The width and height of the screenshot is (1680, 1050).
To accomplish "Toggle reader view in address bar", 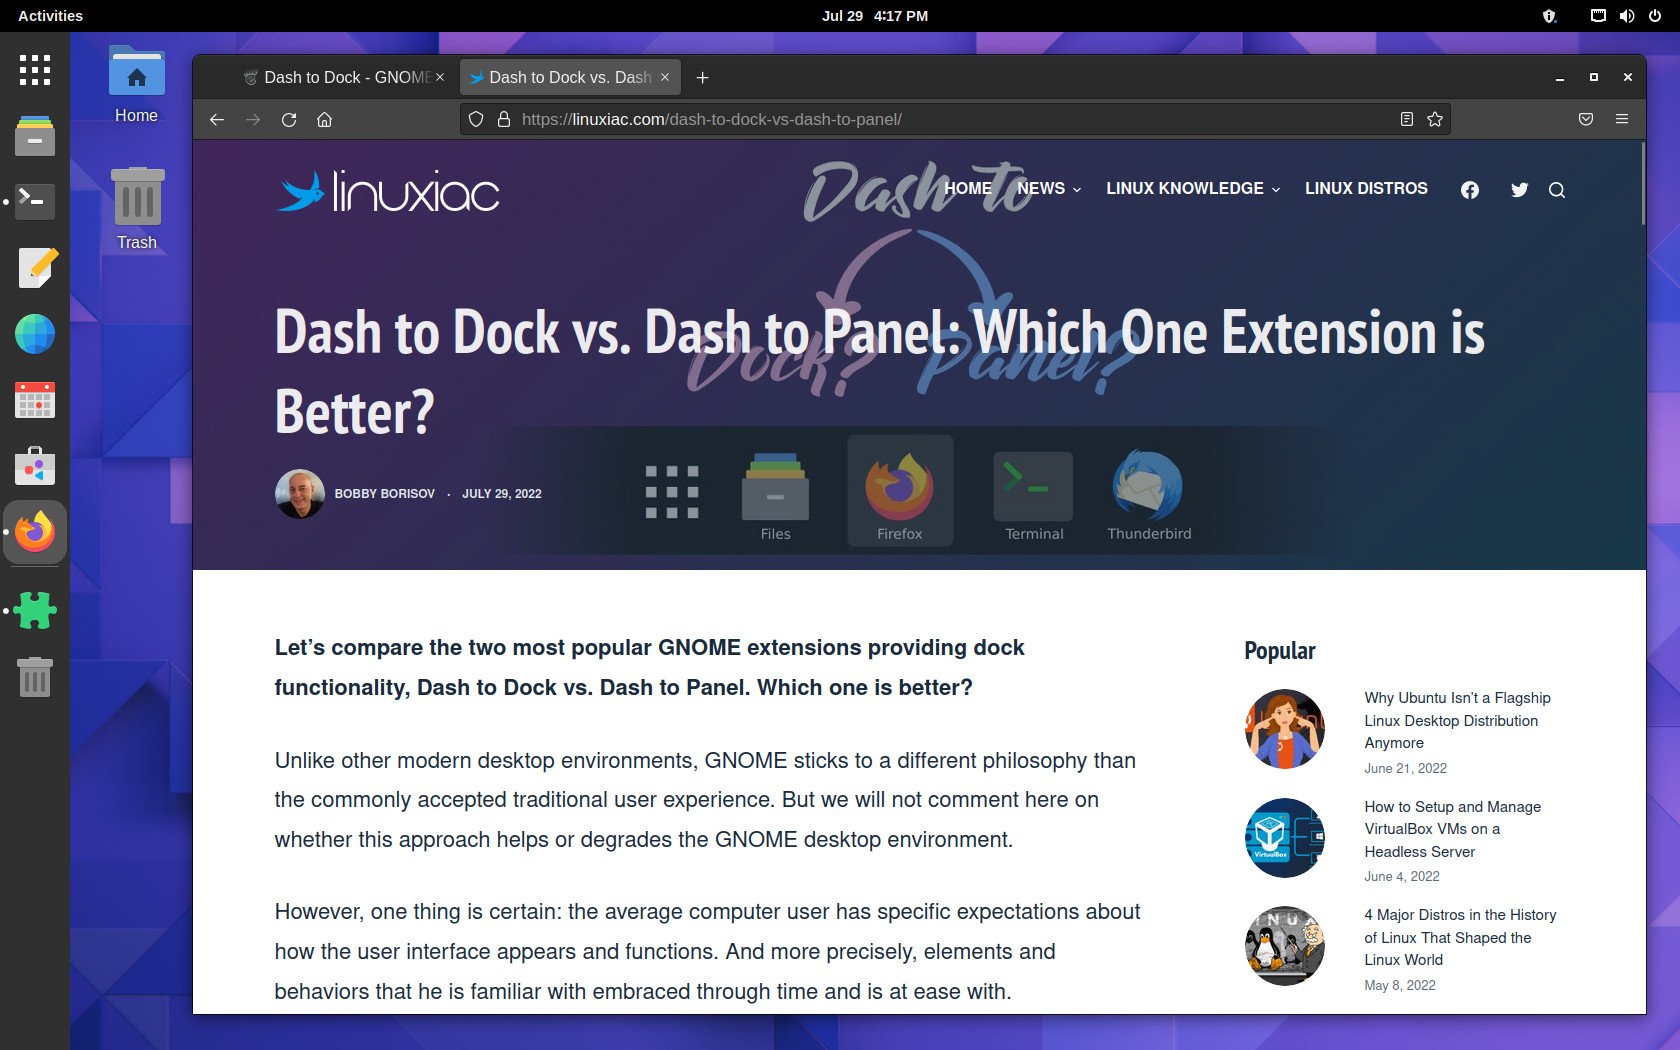I will (x=1407, y=119).
